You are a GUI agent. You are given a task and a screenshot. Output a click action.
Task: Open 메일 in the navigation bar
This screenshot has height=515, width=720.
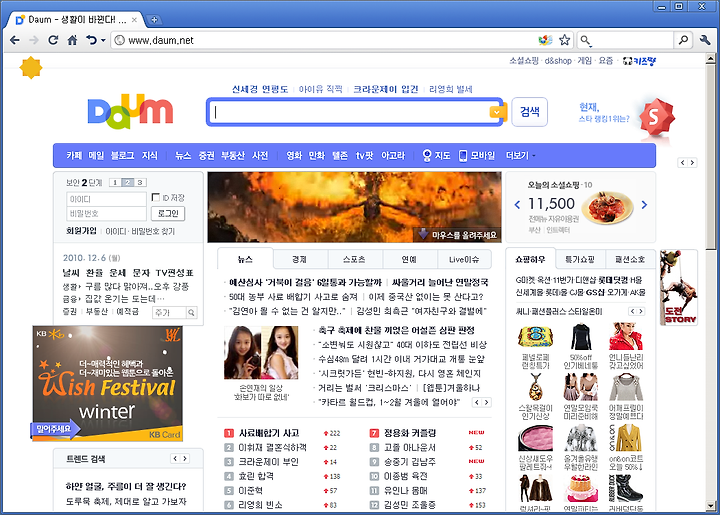pos(96,156)
